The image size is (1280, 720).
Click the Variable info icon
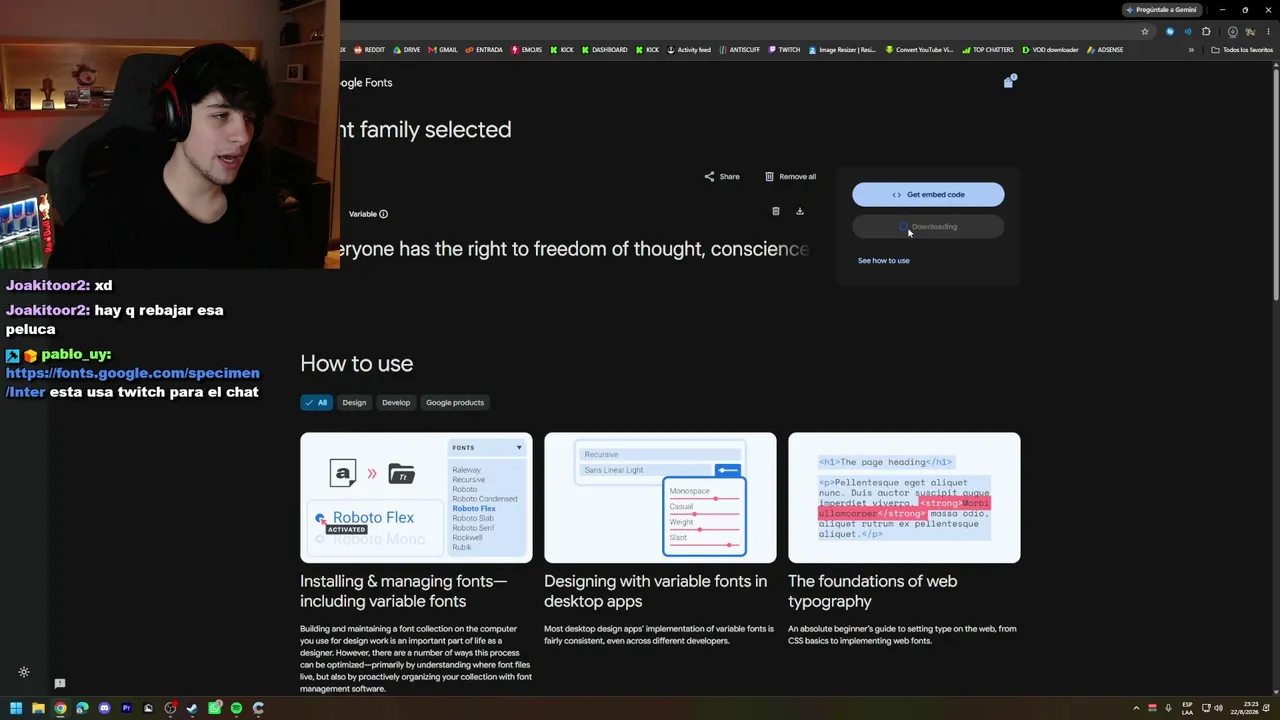[x=383, y=214]
